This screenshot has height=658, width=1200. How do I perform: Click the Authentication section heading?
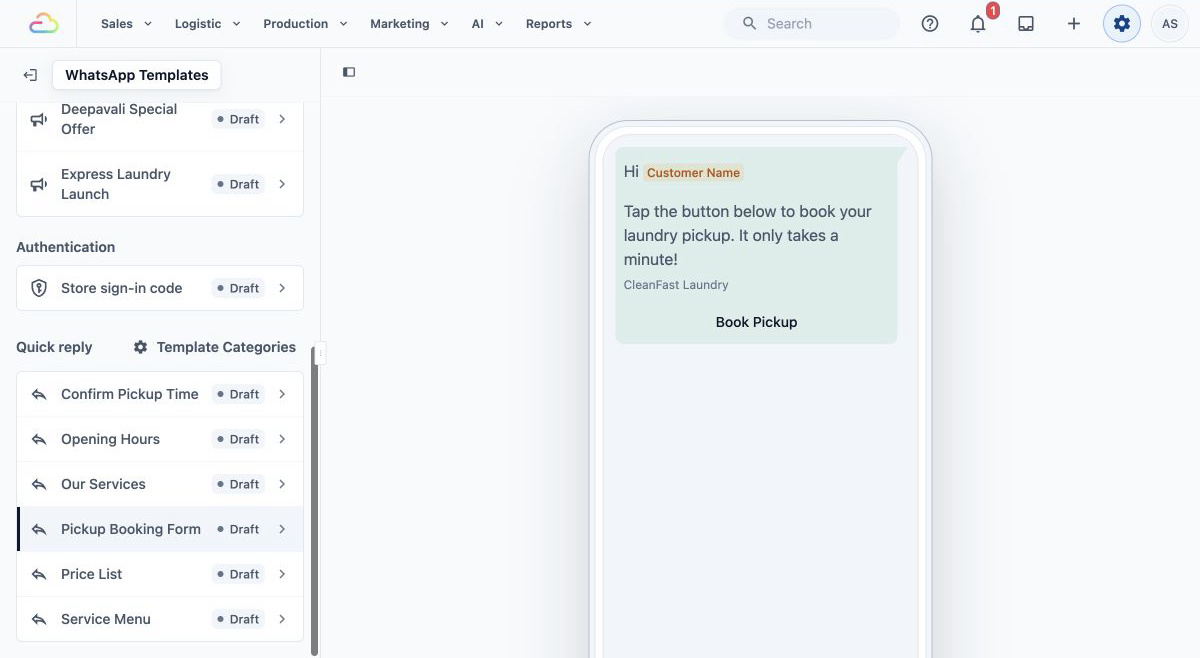point(65,247)
